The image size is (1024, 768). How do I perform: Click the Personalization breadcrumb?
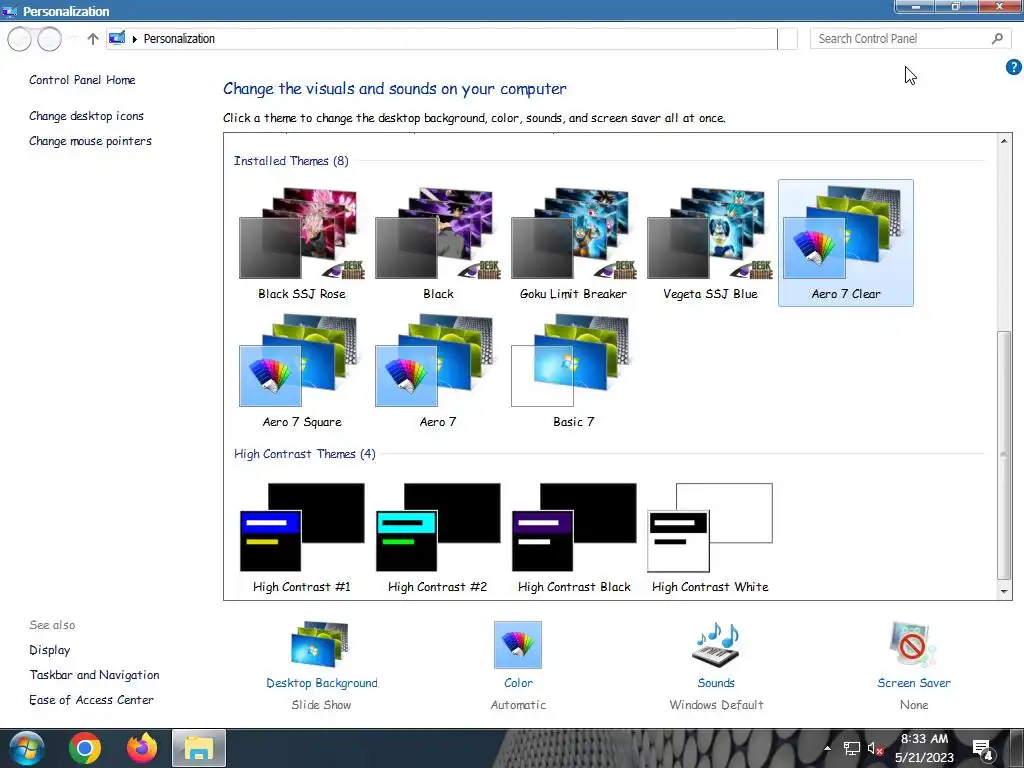coord(179,39)
